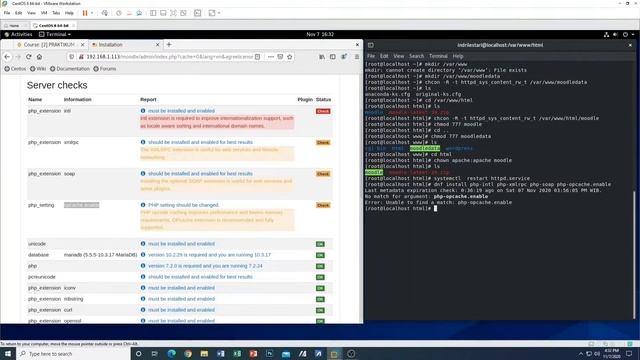Click Windows search box 'Type here to search'

(73, 353)
